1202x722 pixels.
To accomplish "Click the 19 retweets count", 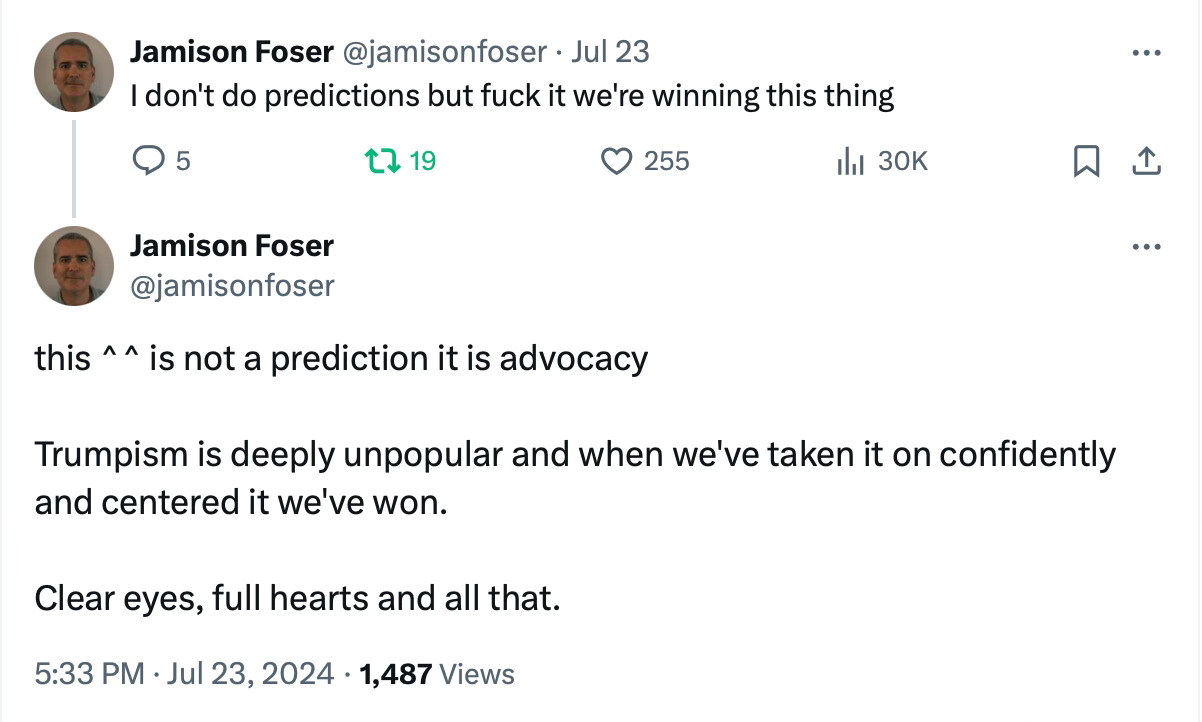I will click(x=423, y=160).
